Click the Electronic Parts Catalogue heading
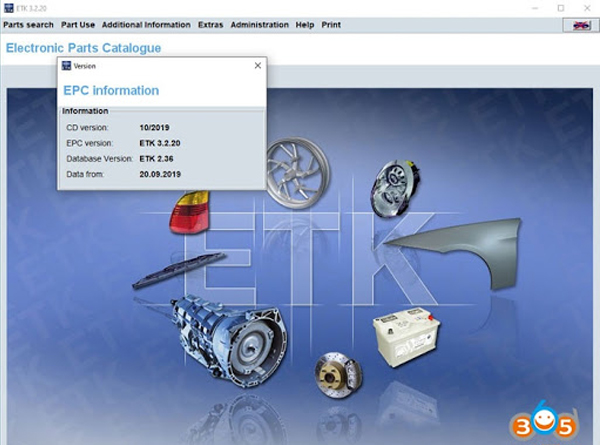 coord(83,48)
